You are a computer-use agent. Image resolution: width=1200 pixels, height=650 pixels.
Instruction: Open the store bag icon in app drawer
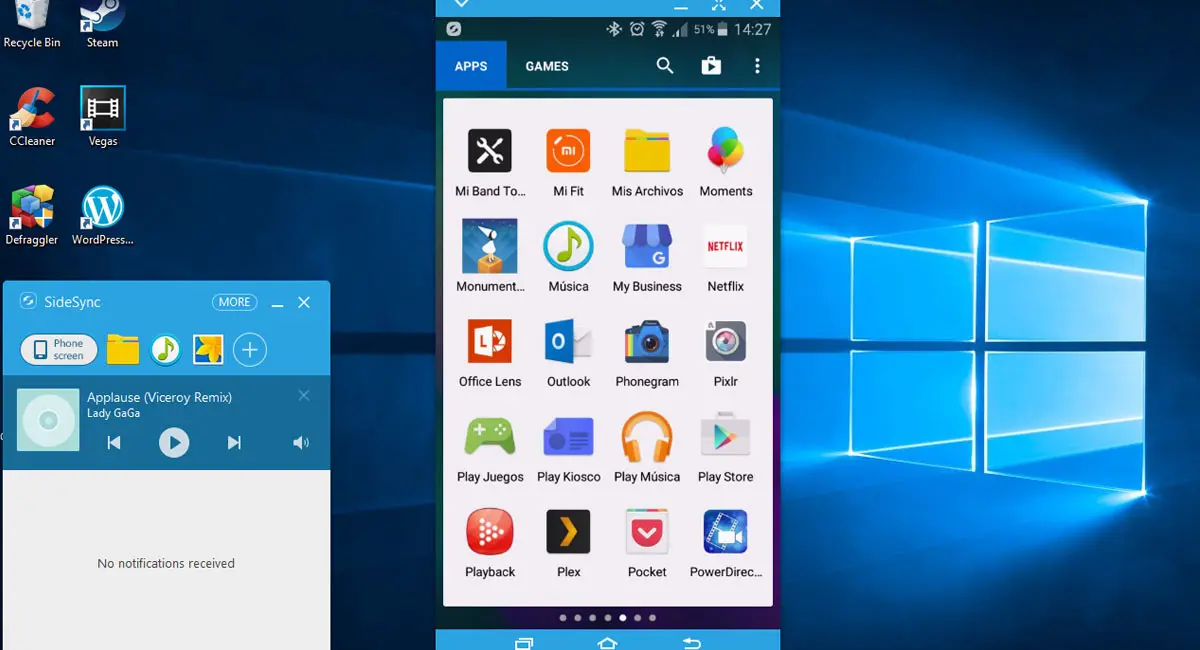click(711, 66)
